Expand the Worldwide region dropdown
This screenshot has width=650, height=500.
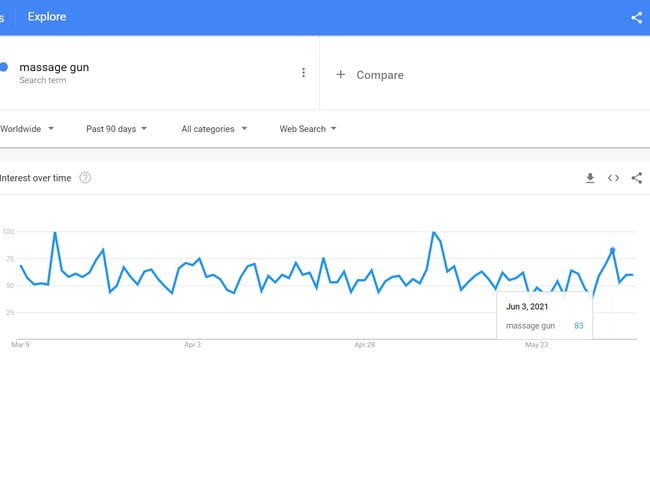[x=27, y=129]
